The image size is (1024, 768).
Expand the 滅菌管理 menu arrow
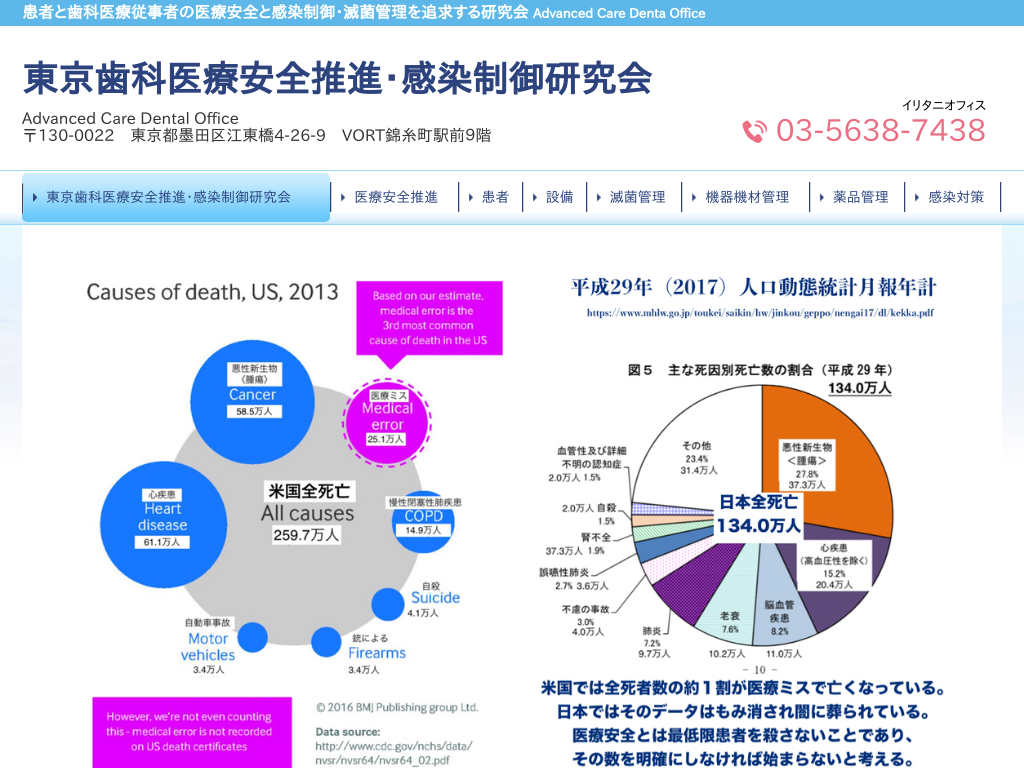[x=599, y=198]
